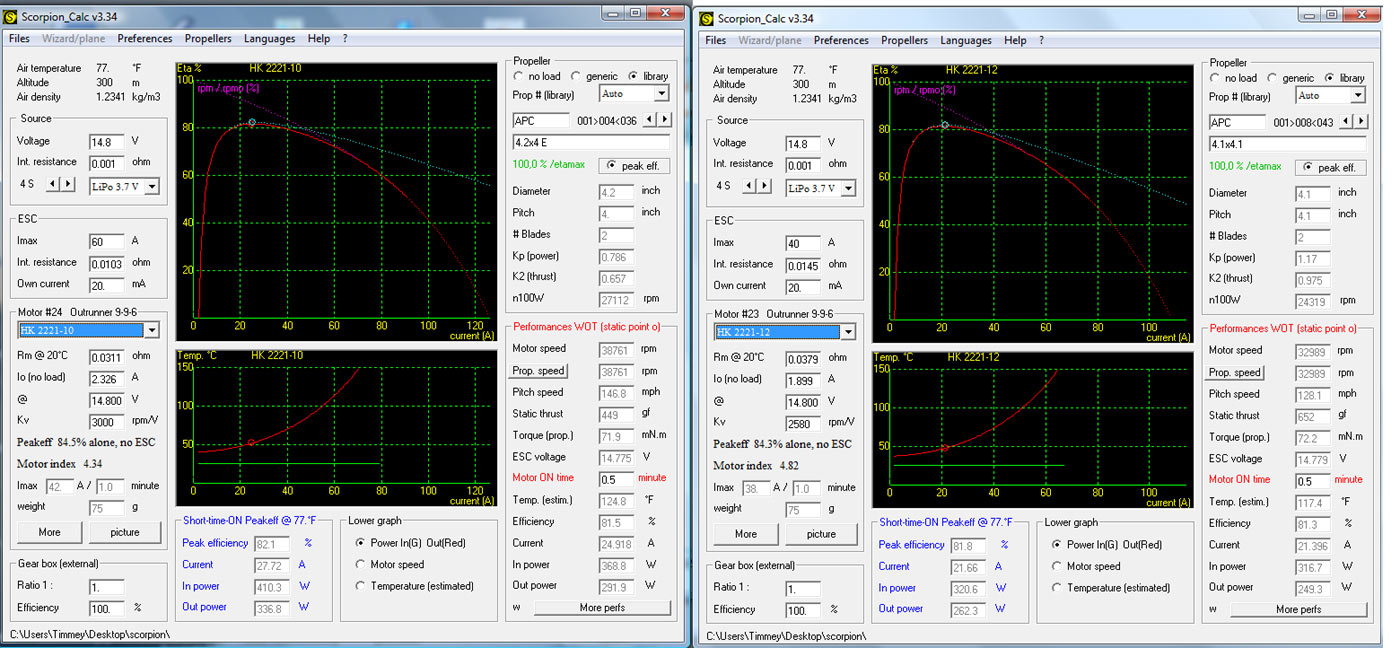This screenshot has width=1400, height=648.
Task: Click 'Peakeff 84.3% alone, no ESC' text
Action: 782,444
